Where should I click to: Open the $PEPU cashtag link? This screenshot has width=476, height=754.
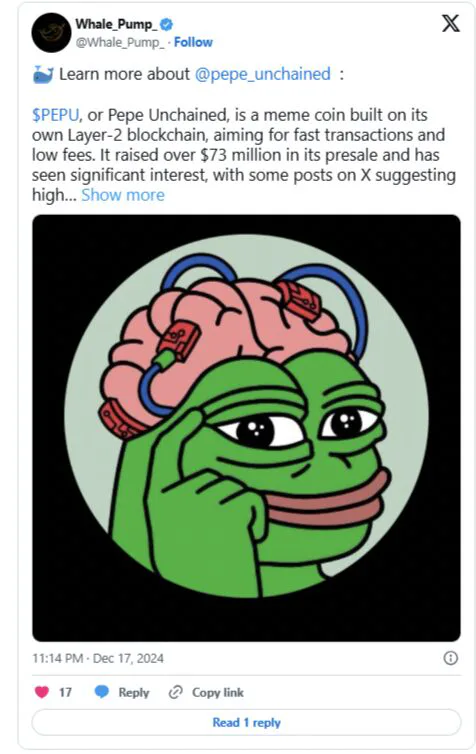click(x=56, y=115)
